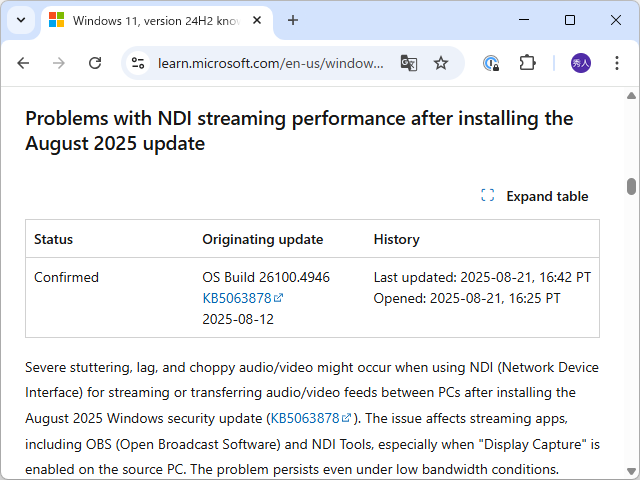The image size is (640, 480).
Task: Click the page vertical scrollbar thumb
Action: (x=631, y=187)
